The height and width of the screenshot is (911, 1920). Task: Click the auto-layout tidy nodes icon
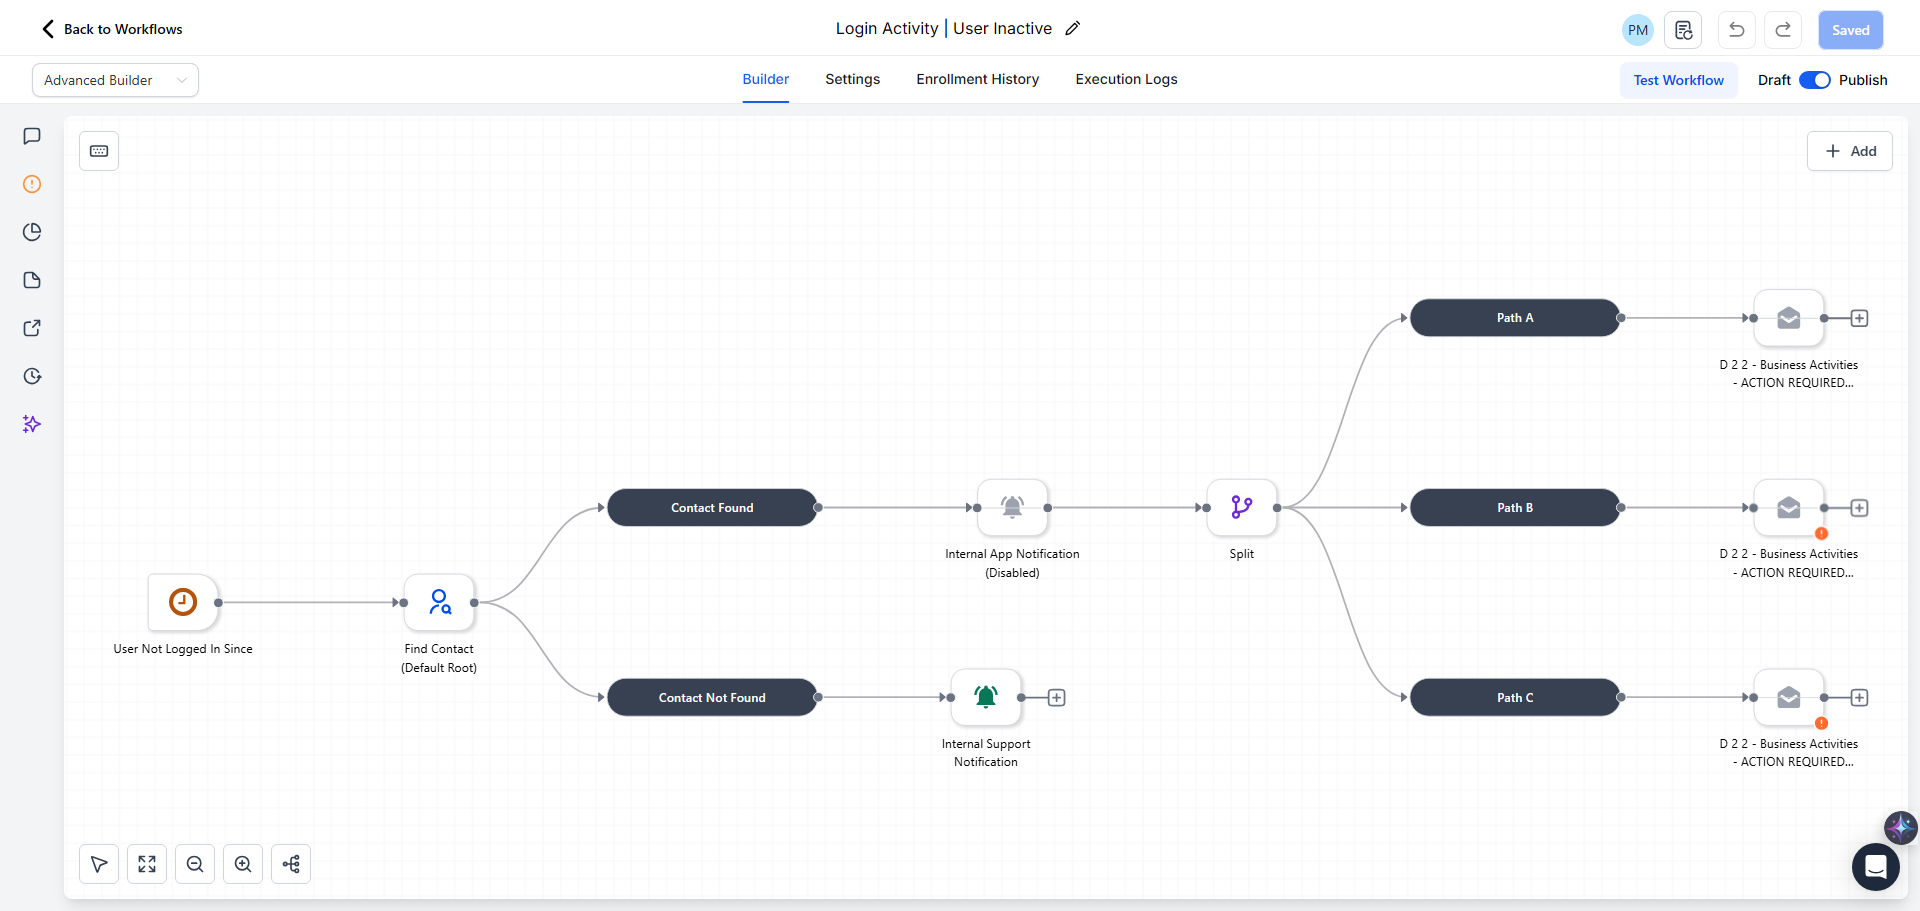(x=291, y=864)
